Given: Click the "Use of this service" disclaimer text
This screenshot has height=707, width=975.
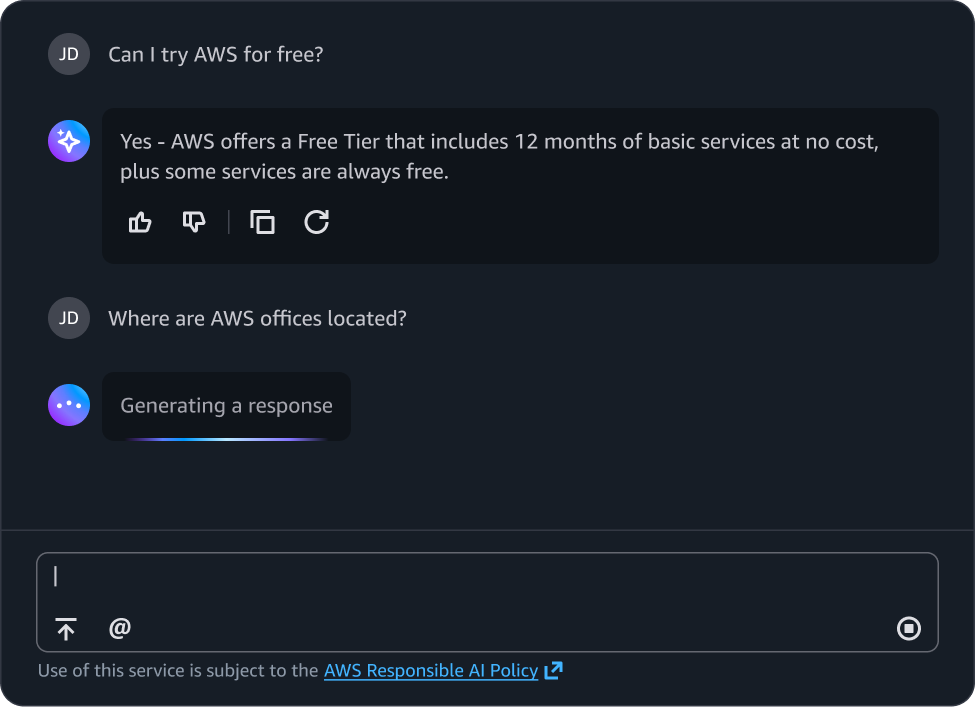Looking at the screenshot, I should click(x=178, y=671).
